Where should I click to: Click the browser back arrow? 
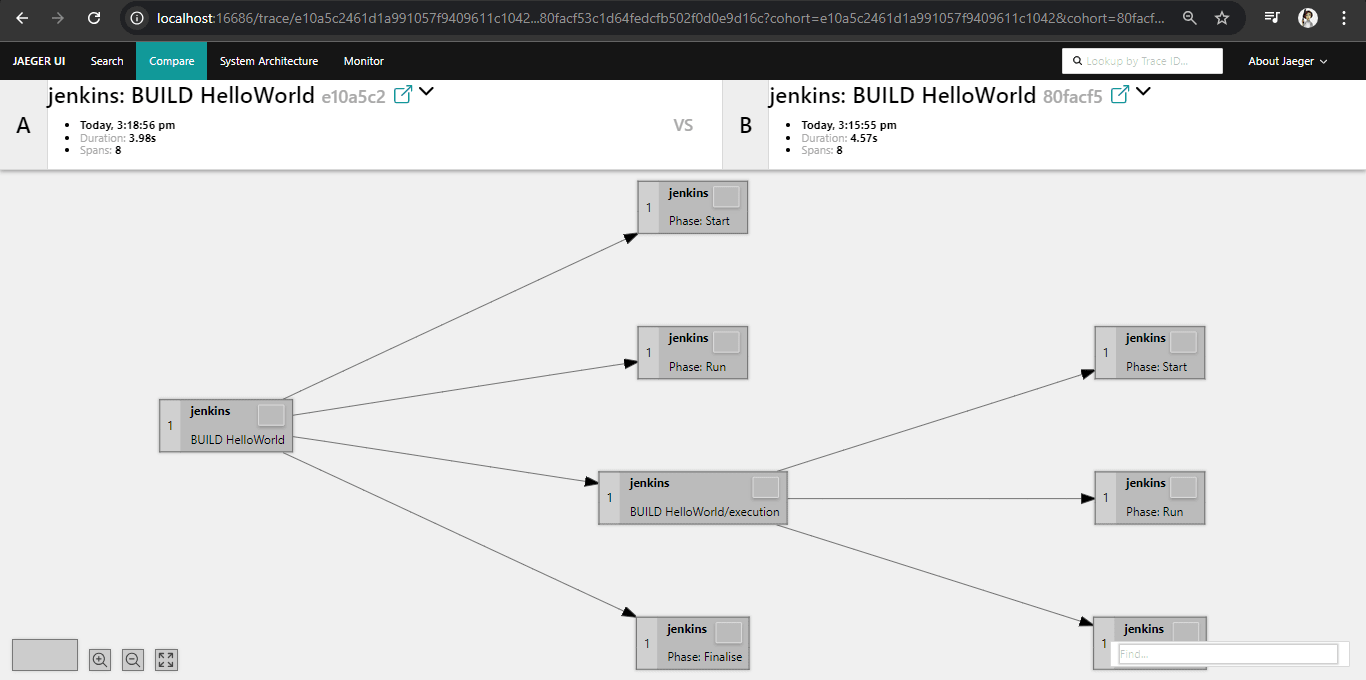point(22,18)
